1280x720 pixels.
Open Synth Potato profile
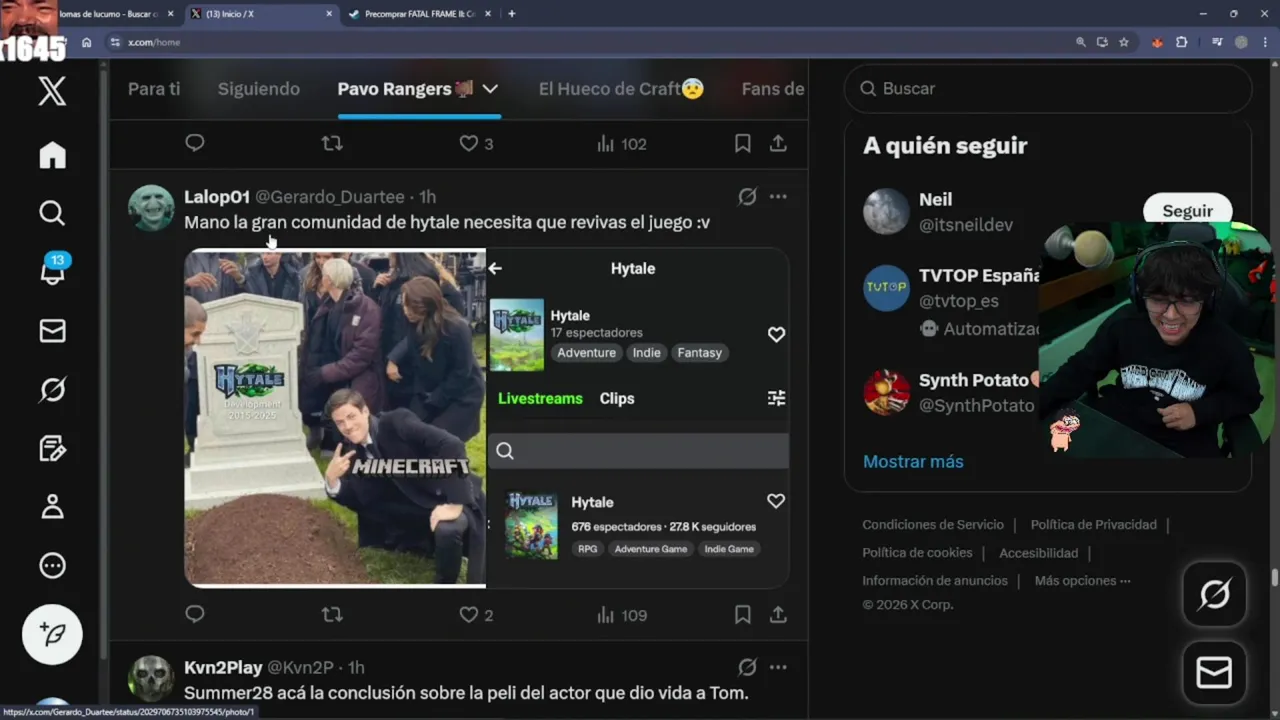click(974, 380)
